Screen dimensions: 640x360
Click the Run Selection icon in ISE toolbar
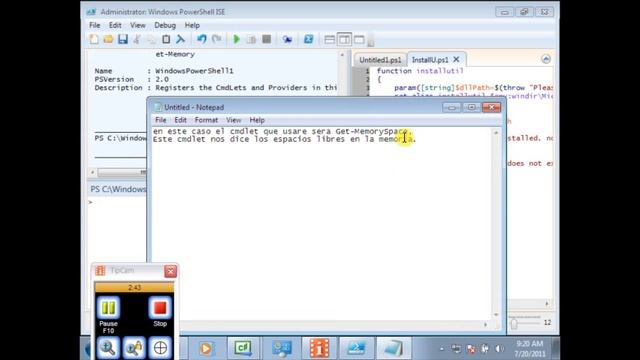click(251, 39)
